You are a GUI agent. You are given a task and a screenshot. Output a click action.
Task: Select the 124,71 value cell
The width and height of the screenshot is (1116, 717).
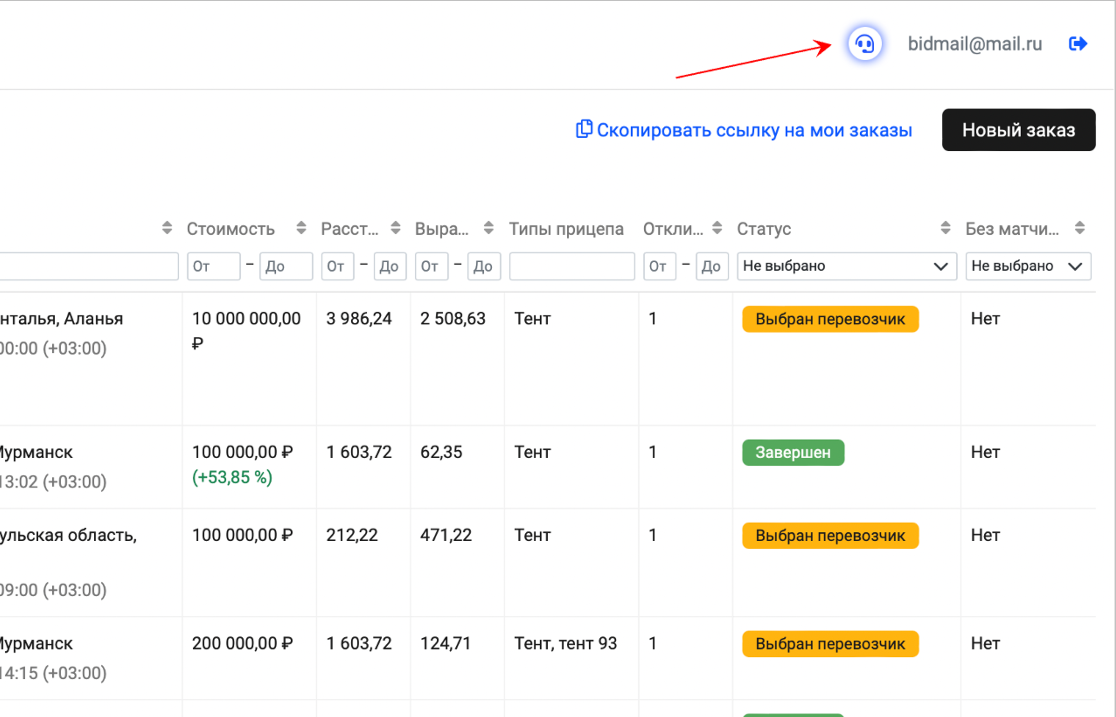pyautogui.click(x=446, y=643)
